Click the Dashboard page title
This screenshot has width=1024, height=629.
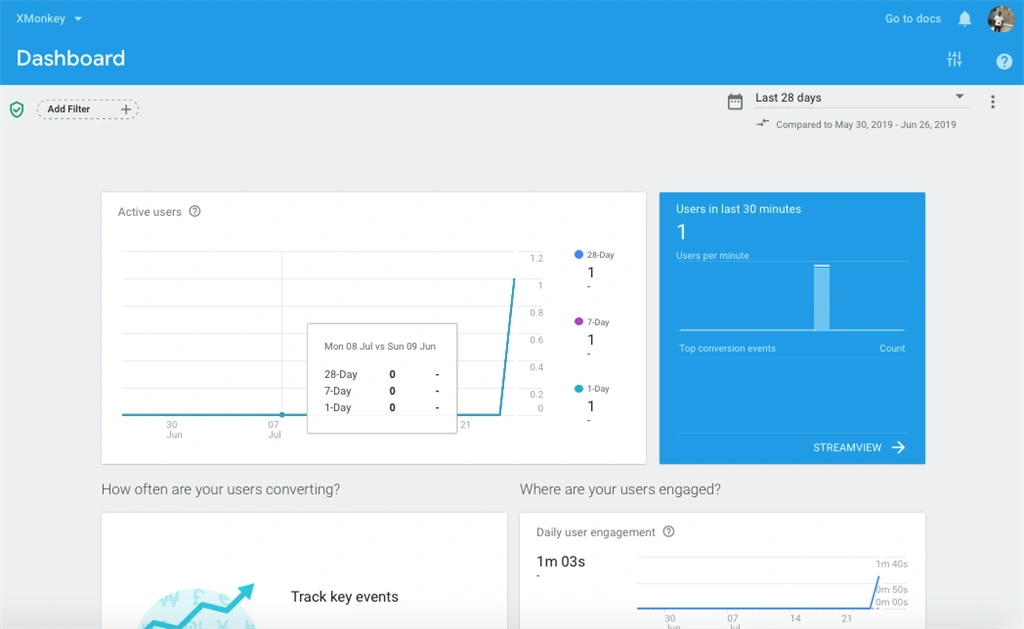pos(71,58)
